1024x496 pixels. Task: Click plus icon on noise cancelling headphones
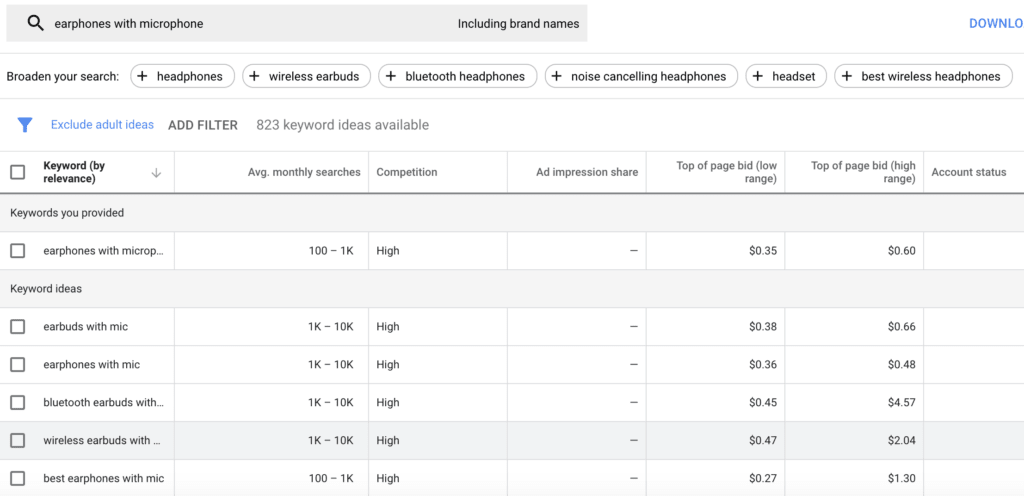pyautogui.click(x=556, y=76)
